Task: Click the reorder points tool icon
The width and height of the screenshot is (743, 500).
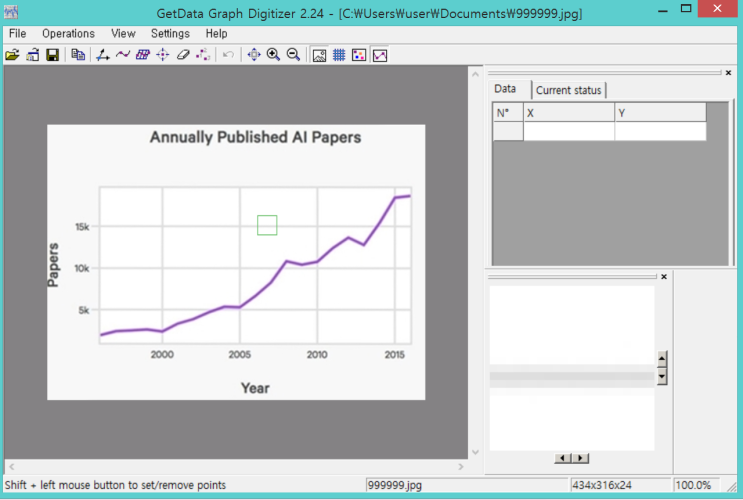Action: (x=203, y=55)
